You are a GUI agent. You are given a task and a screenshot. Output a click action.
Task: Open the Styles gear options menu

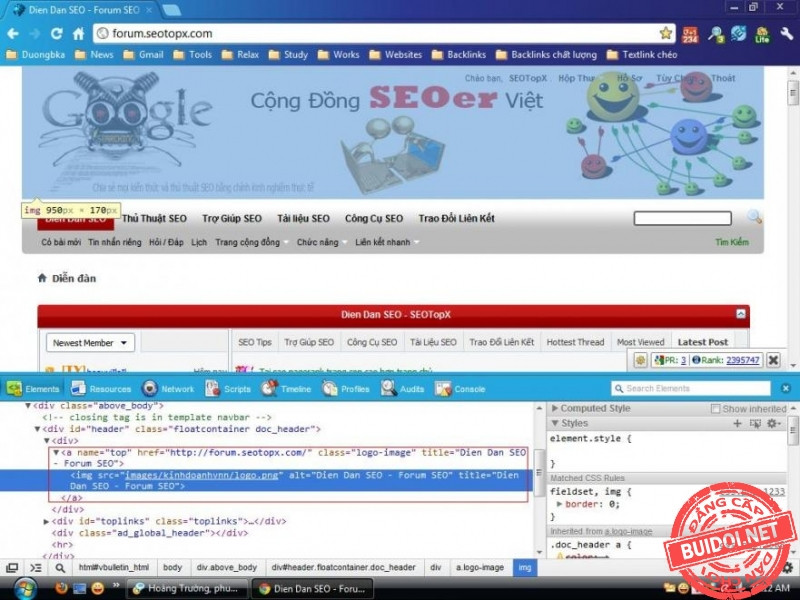(x=773, y=423)
